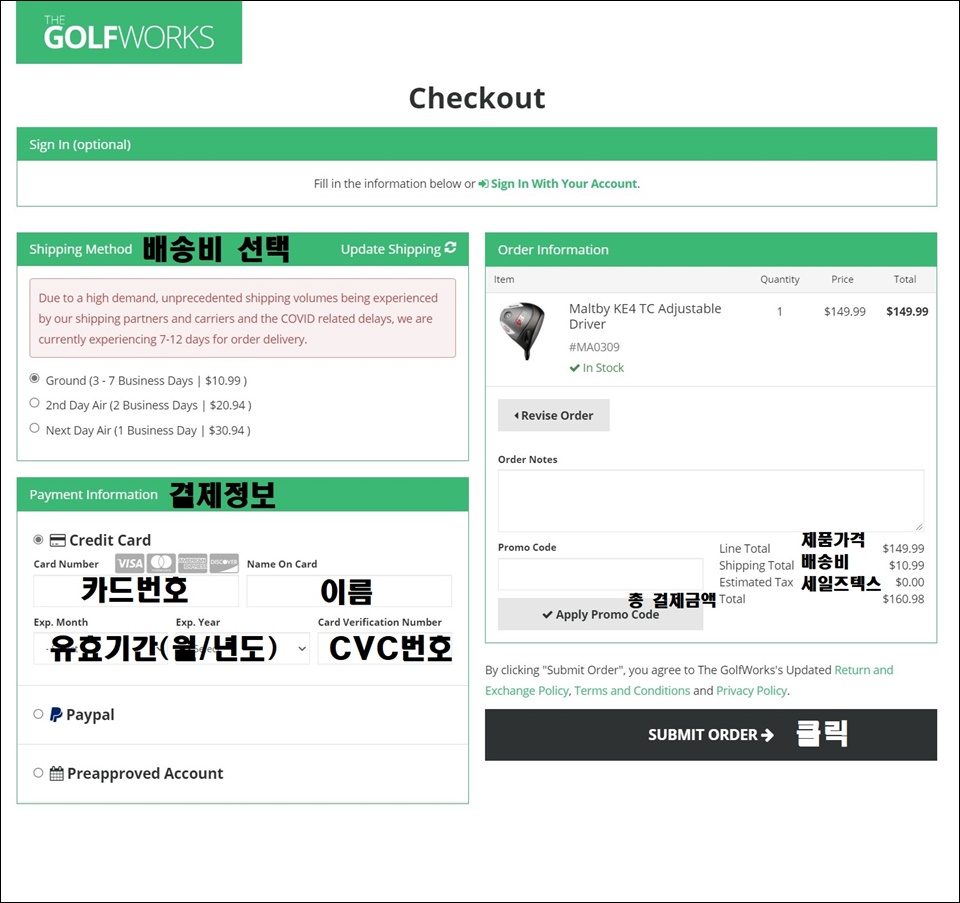Click the American Express card icon
The image size is (960, 903).
tap(193, 563)
